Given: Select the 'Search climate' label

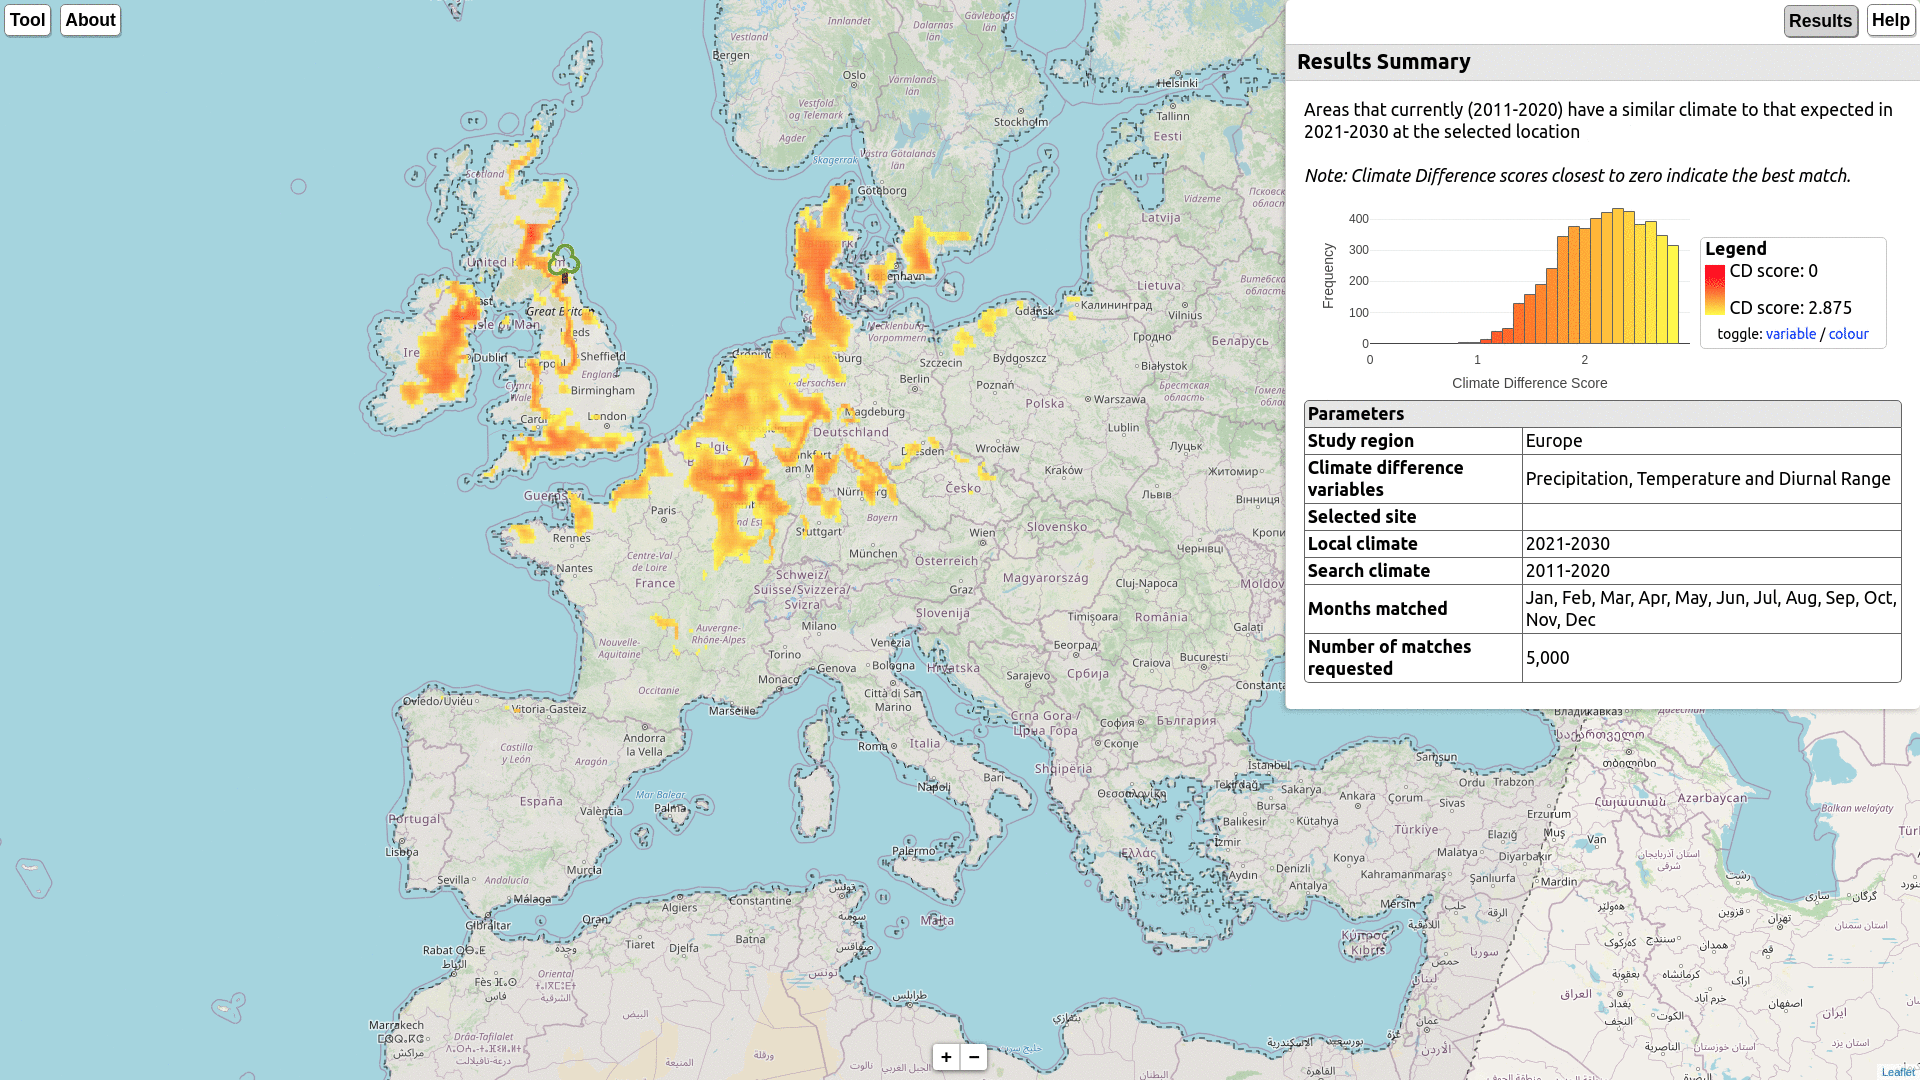Looking at the screenshot, I should coord(1369,571).
